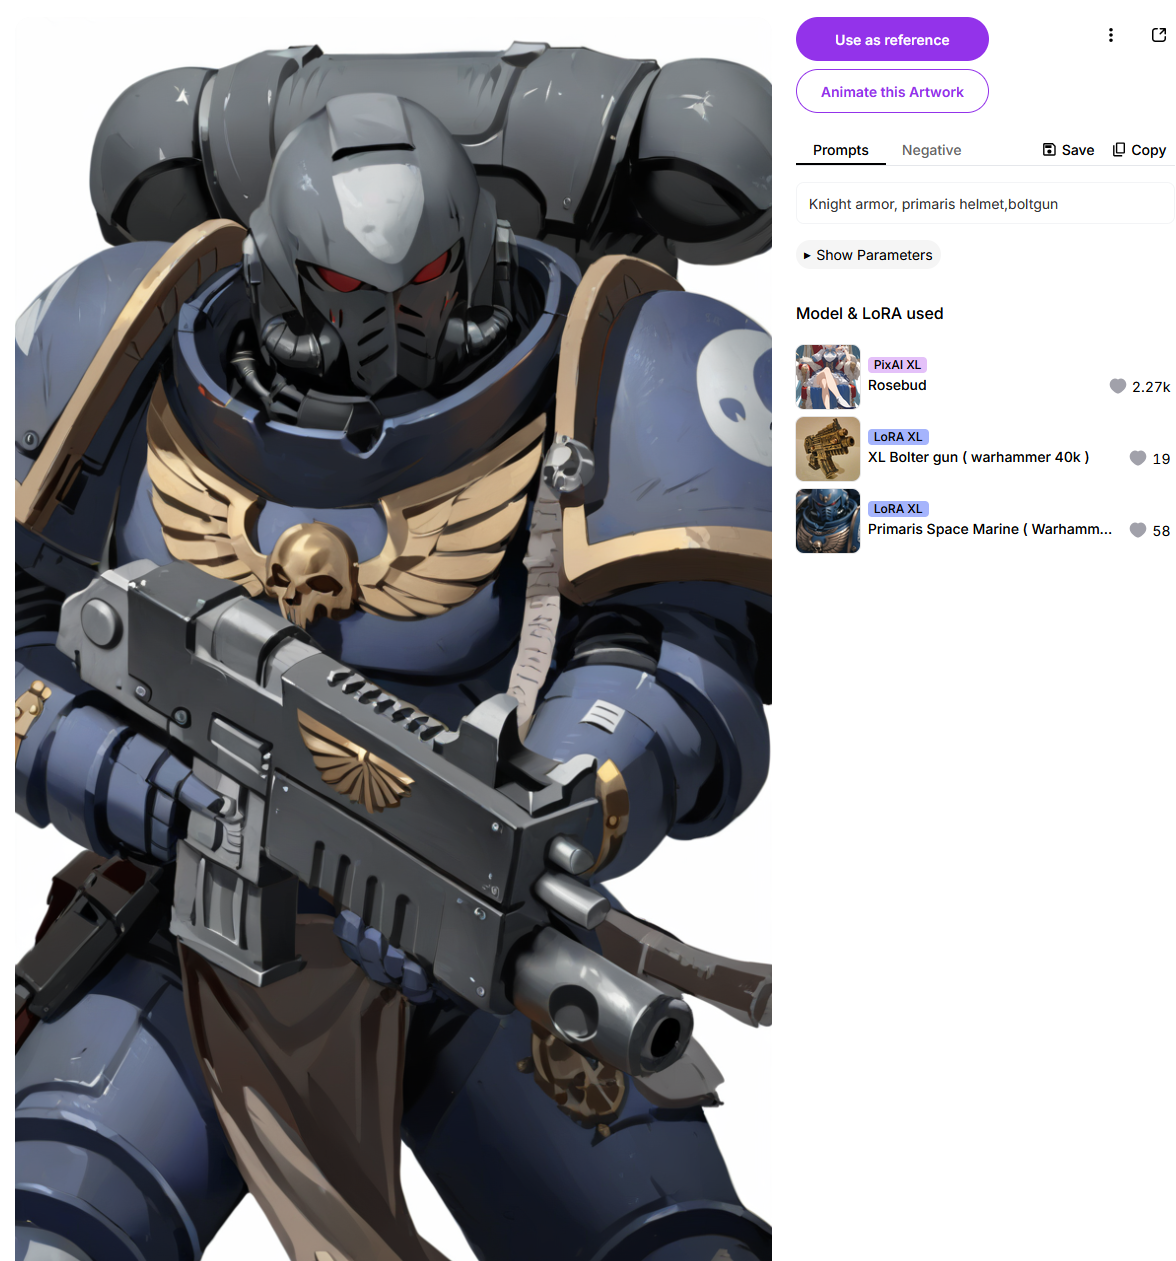Open artwork in new window icon
Viewport: 1176px width, 1261px height.
1159,35
